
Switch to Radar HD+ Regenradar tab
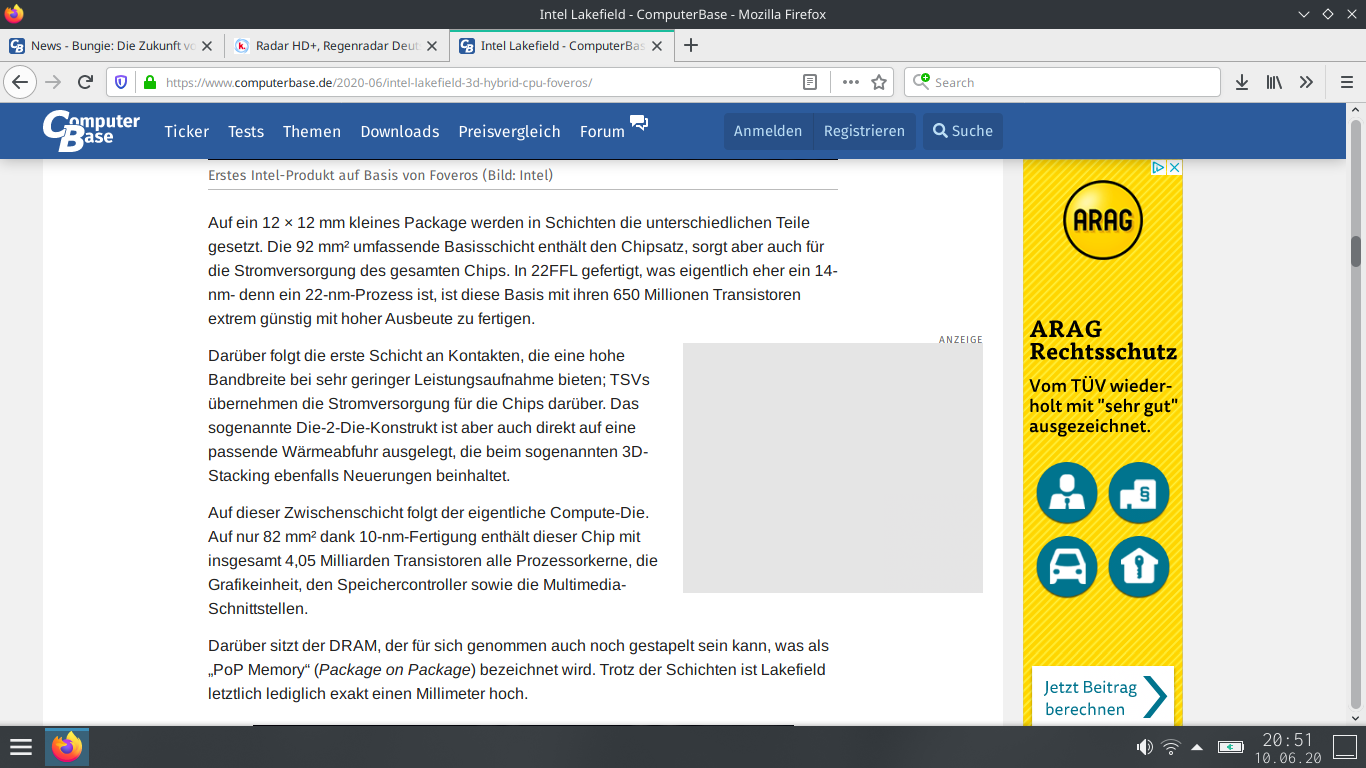point(337,45)
